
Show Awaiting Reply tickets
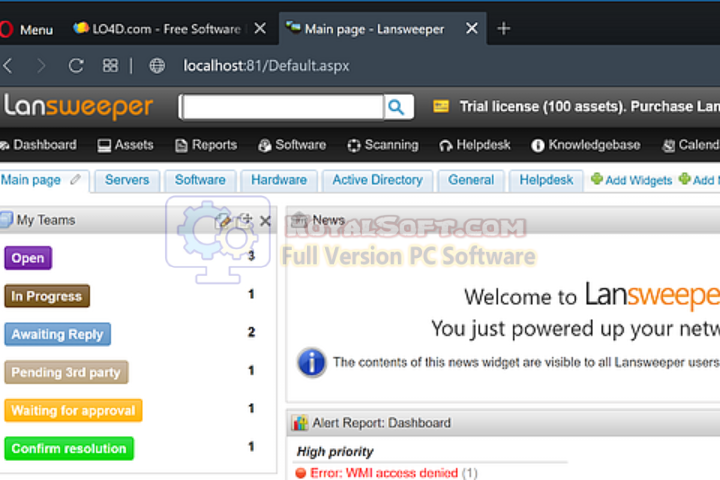pos(57,334)
